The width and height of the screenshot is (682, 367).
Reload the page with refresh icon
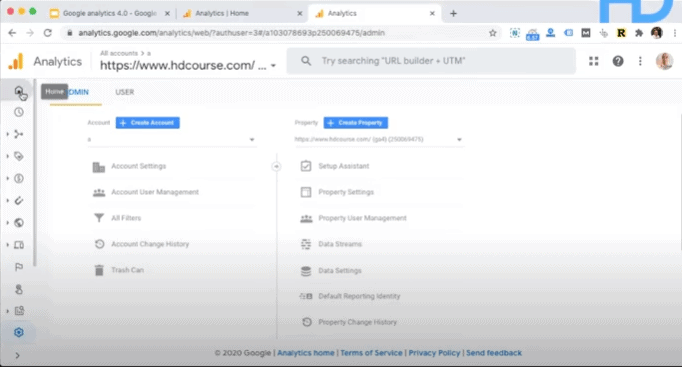48,33
